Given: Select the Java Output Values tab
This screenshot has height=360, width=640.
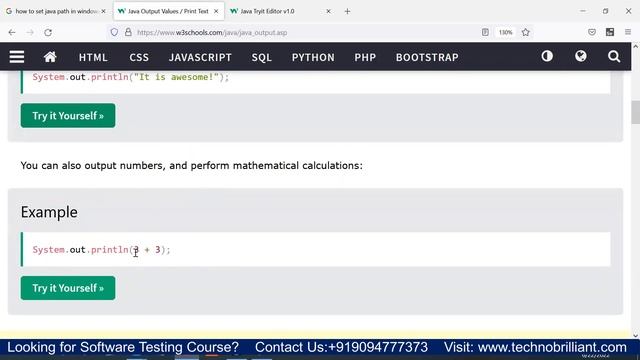Looking at the screenshot, I should pos(168,11).
